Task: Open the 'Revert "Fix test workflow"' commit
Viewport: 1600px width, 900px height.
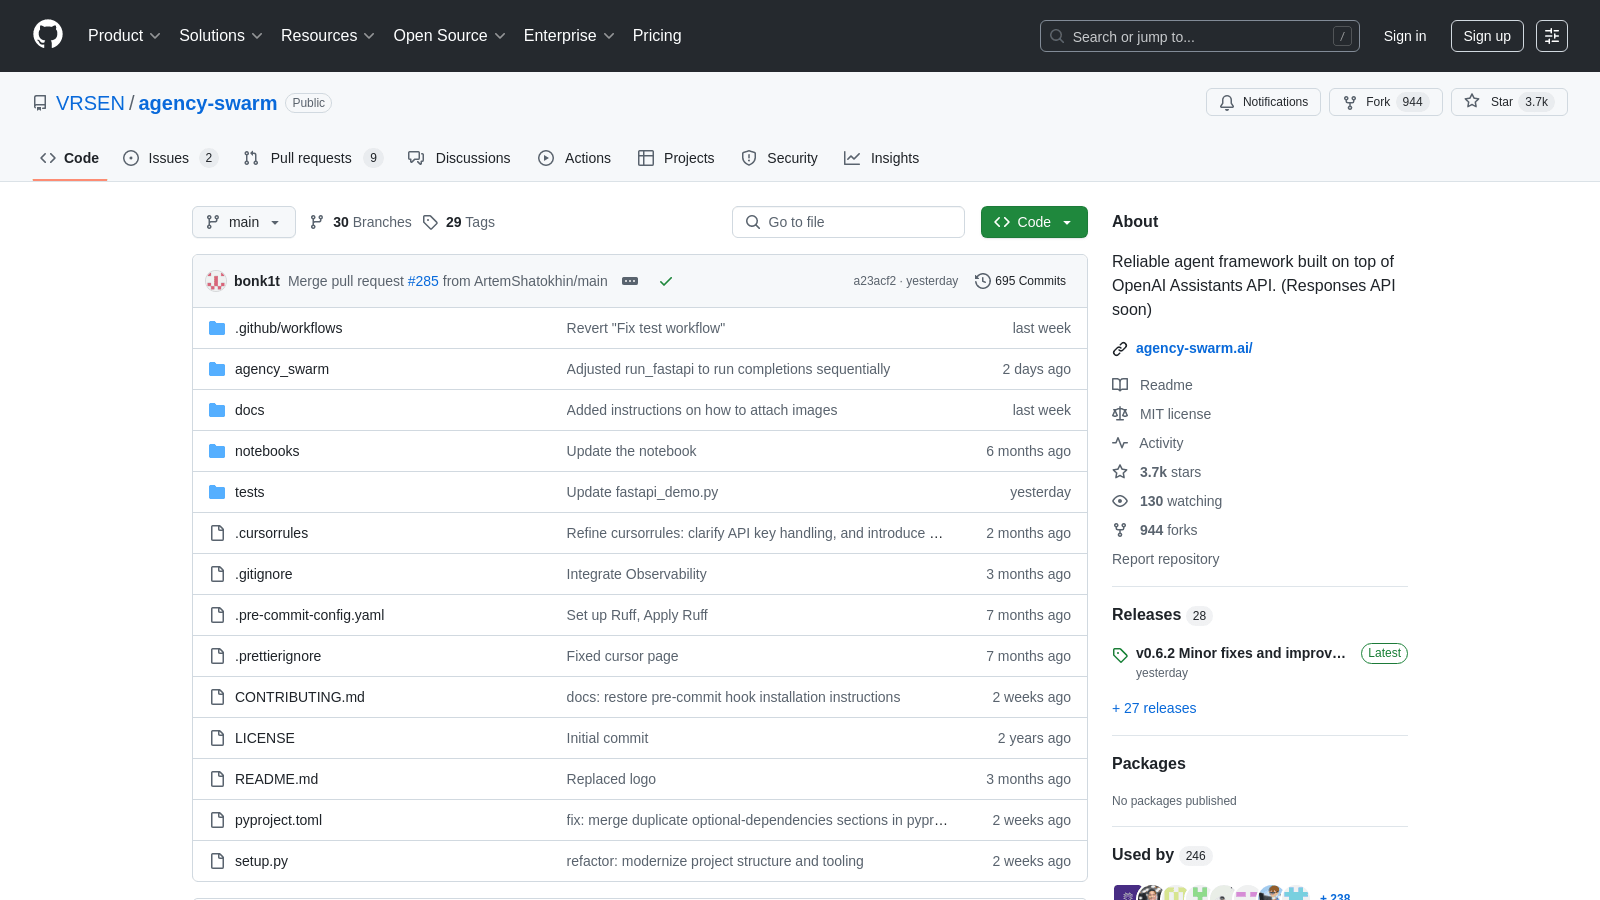Action: click(x=646, y=328)
